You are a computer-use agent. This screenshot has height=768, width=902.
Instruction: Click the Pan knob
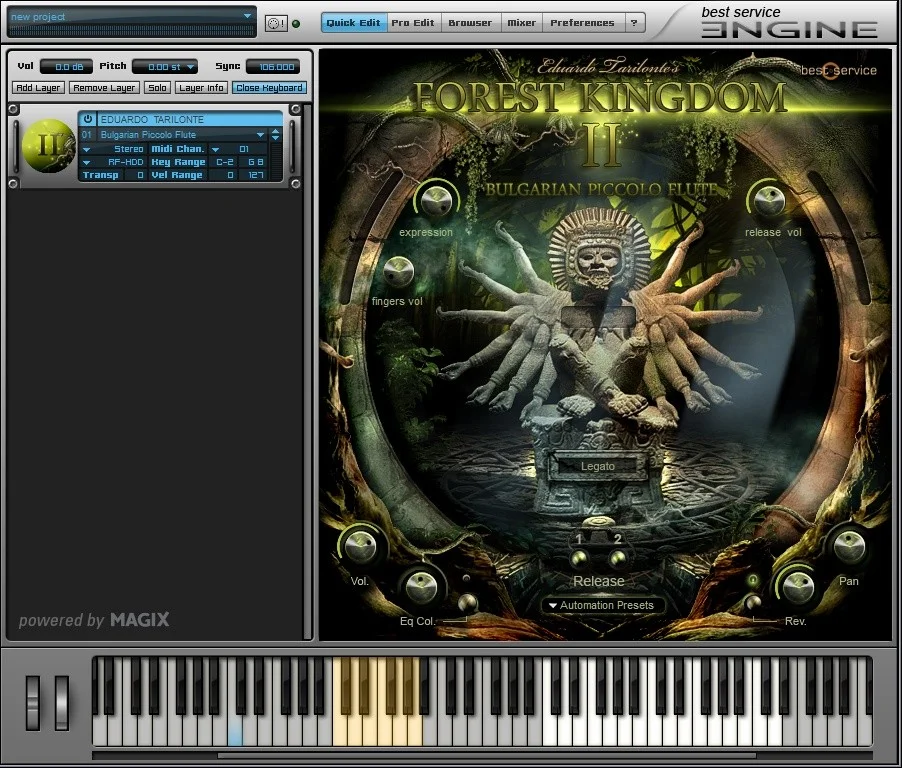[849, 545]
